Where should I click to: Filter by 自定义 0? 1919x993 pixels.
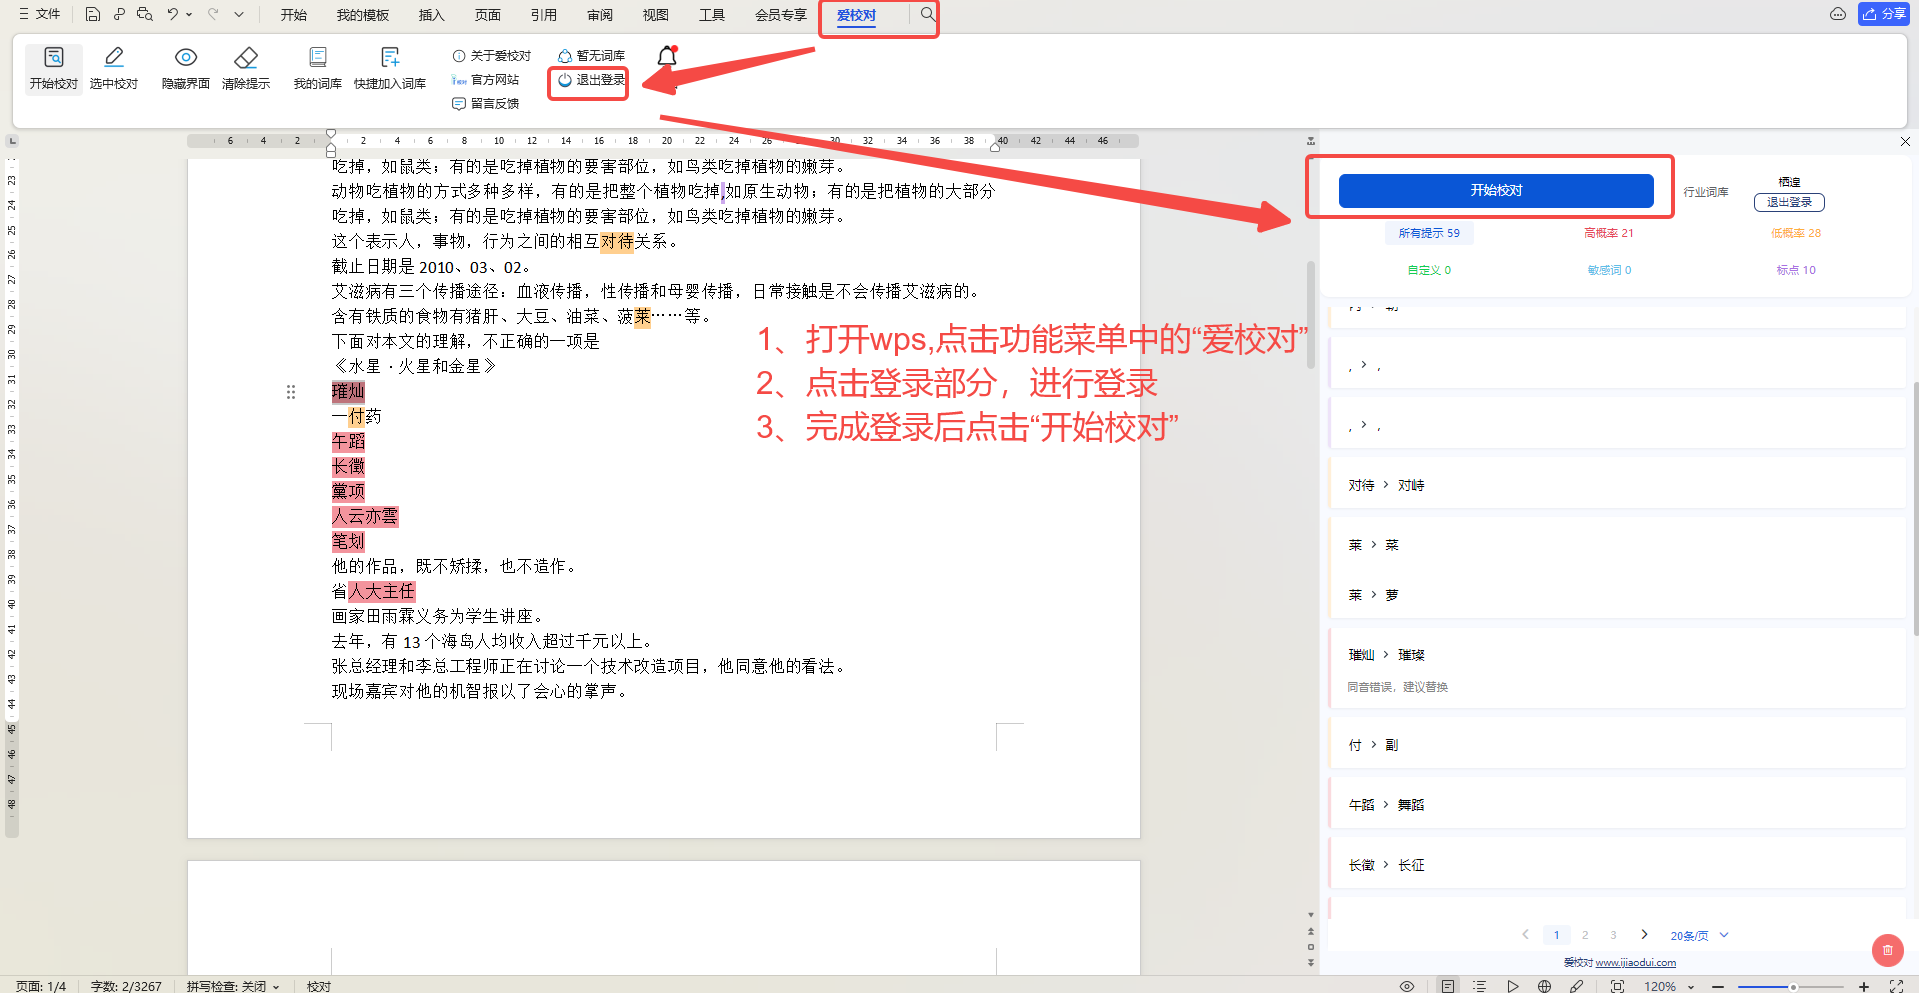1429,270
